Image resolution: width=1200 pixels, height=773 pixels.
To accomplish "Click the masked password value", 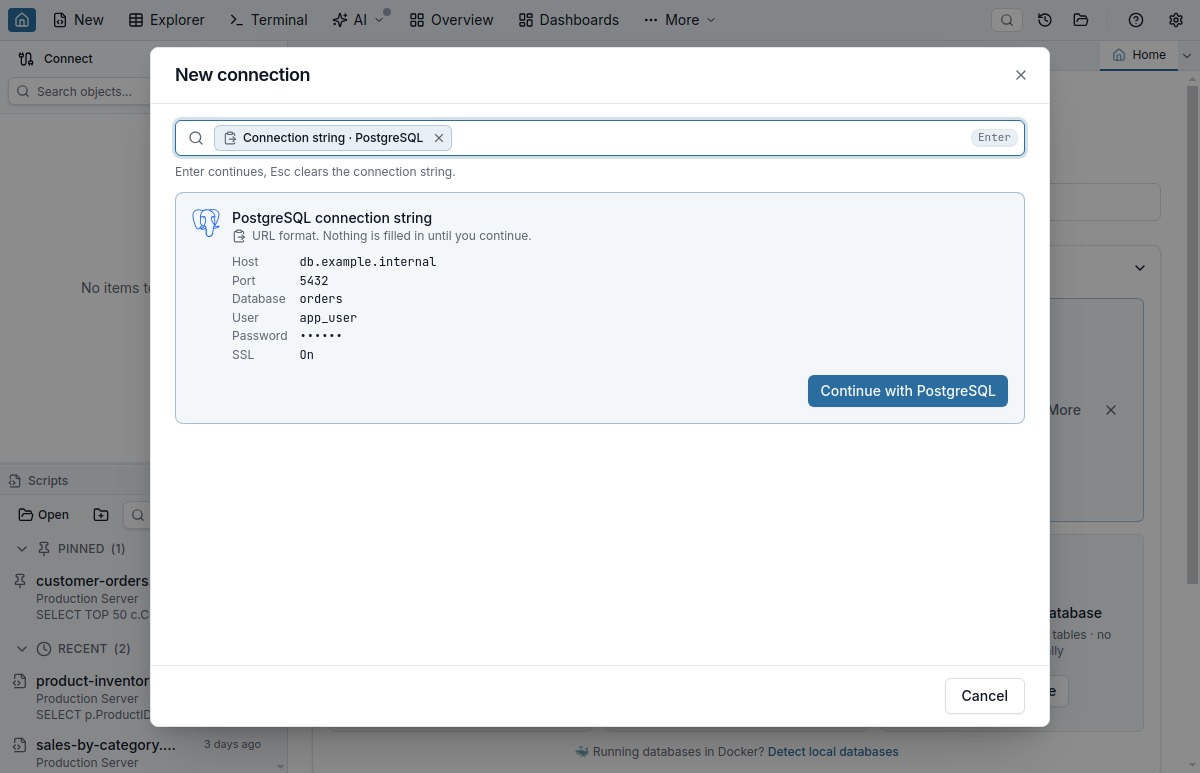I will click(321, 336).
